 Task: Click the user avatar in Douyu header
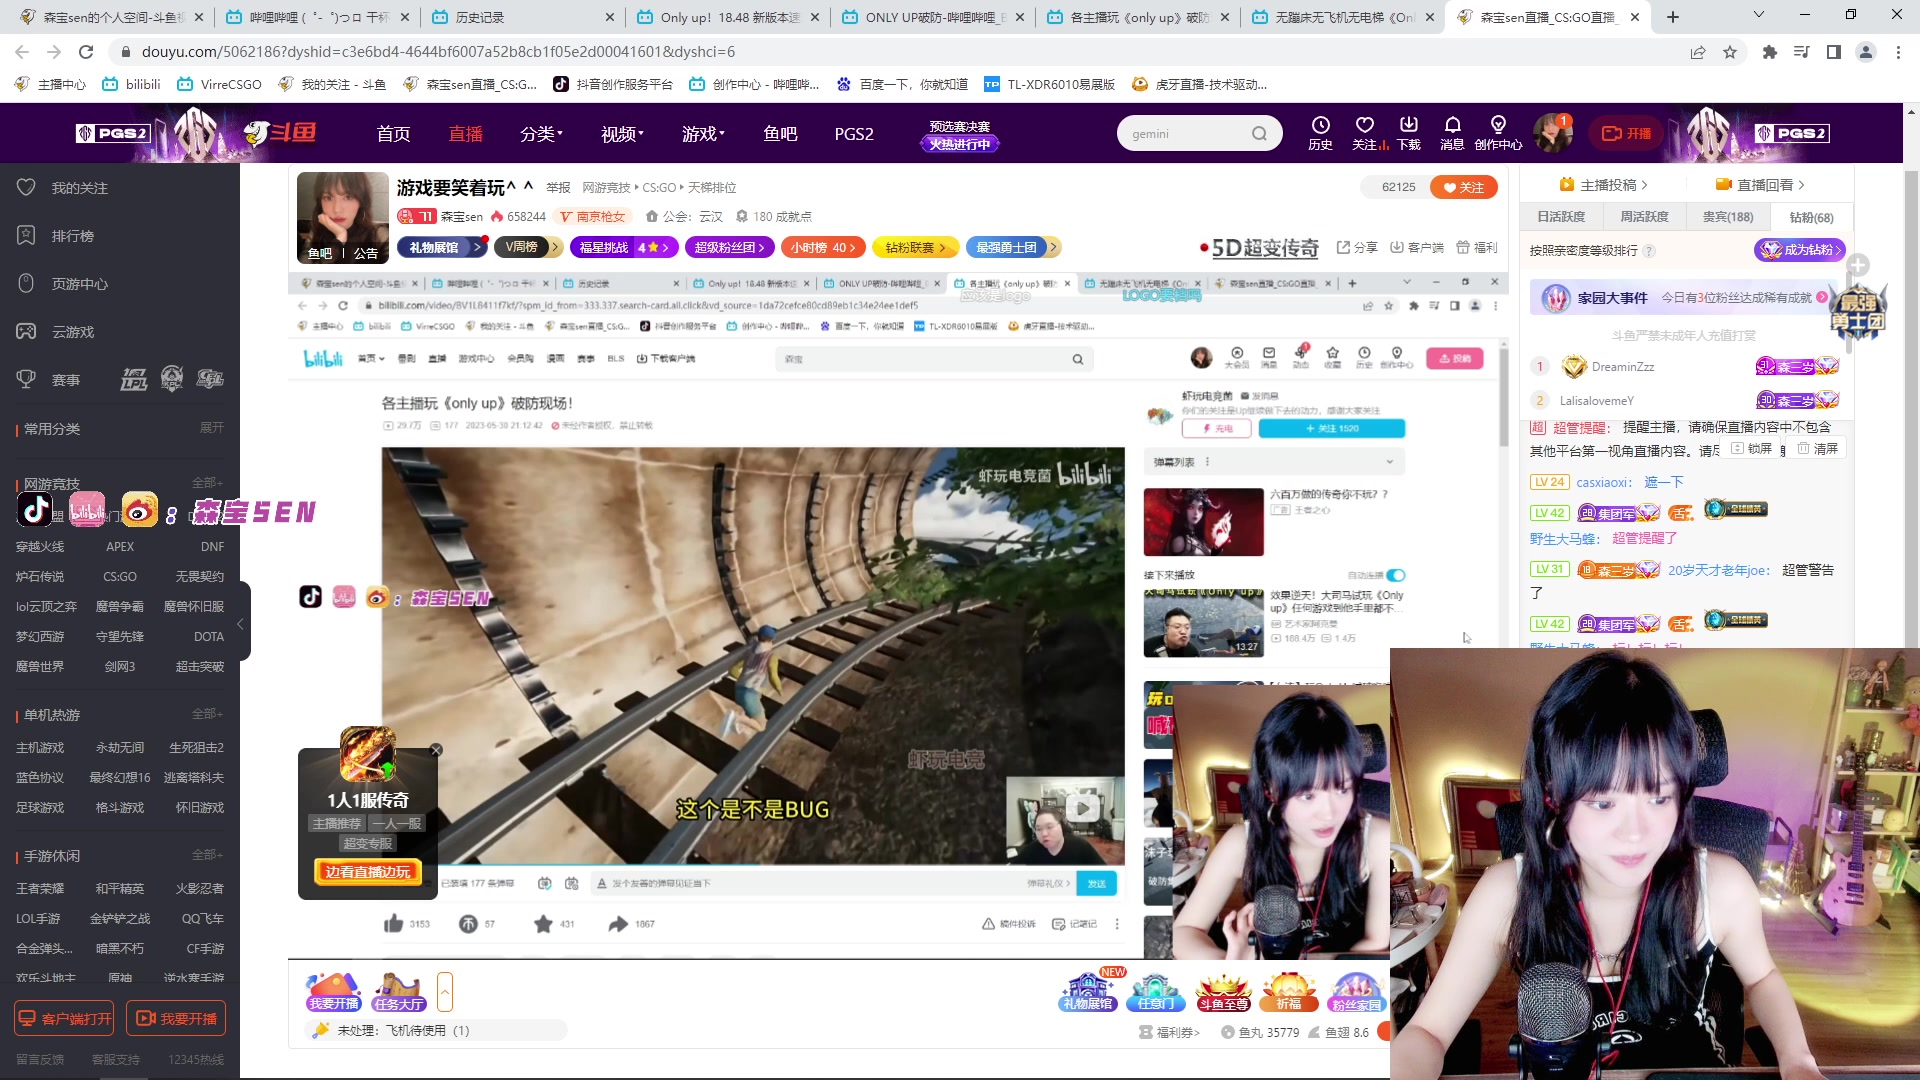(1552, 133)
